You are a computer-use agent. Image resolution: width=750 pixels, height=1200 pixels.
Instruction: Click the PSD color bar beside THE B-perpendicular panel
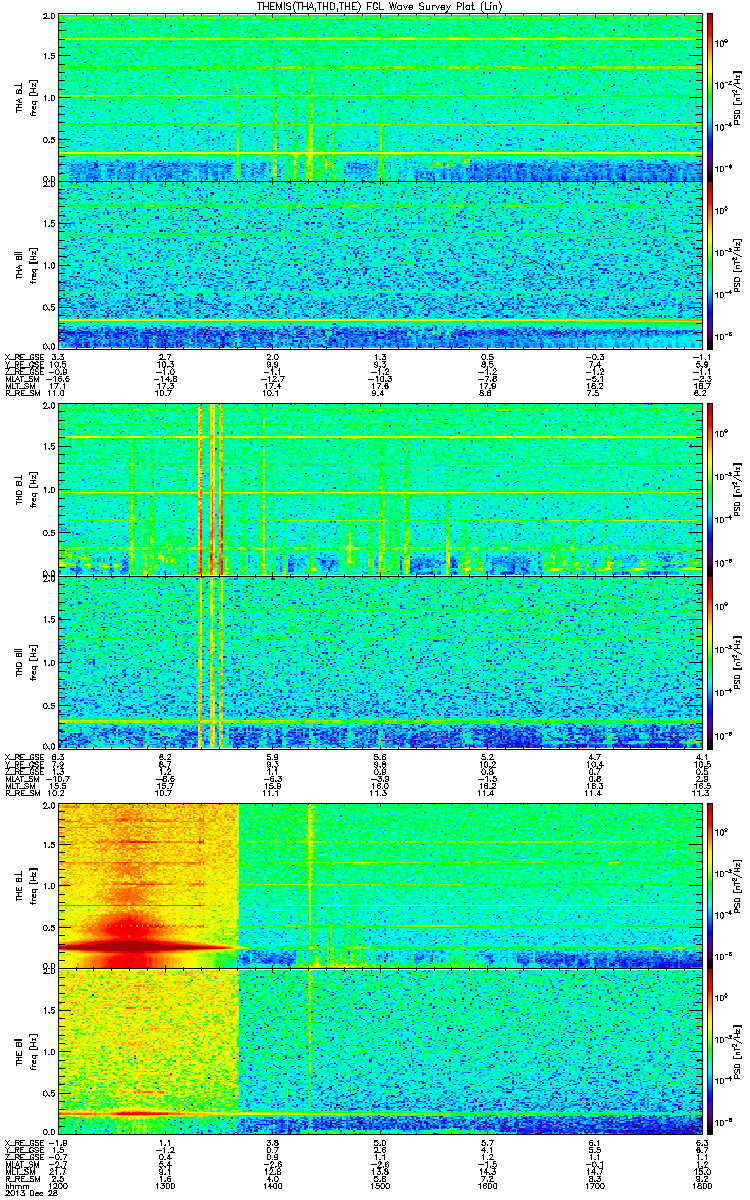pyautogui.click(x=710, y=886)
